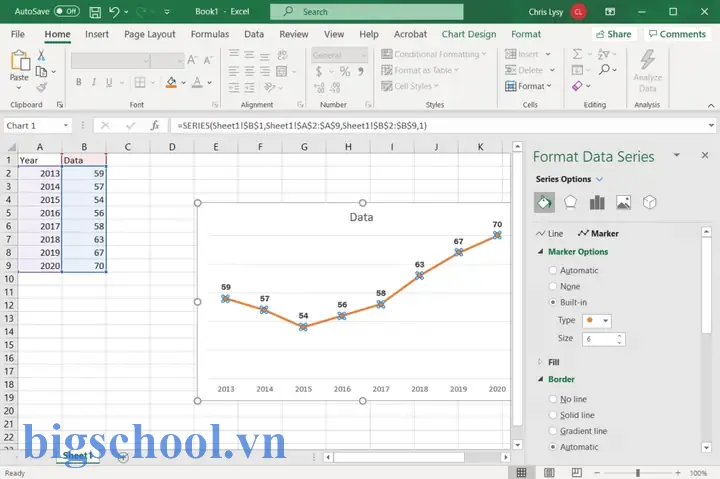Click the zoom slider handle
720x479 pixels.
pos(638,473)
